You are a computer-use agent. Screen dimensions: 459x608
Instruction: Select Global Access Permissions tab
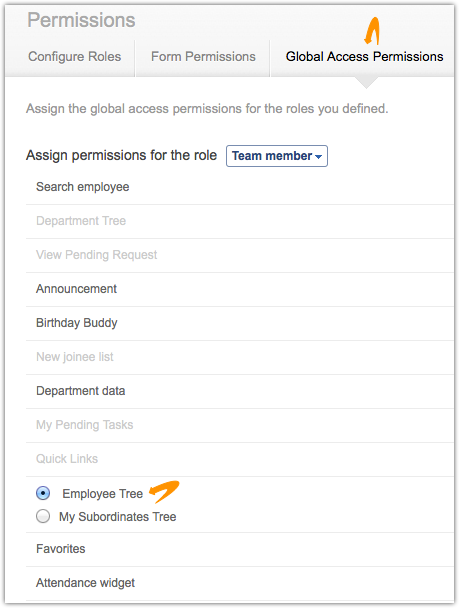364,57
